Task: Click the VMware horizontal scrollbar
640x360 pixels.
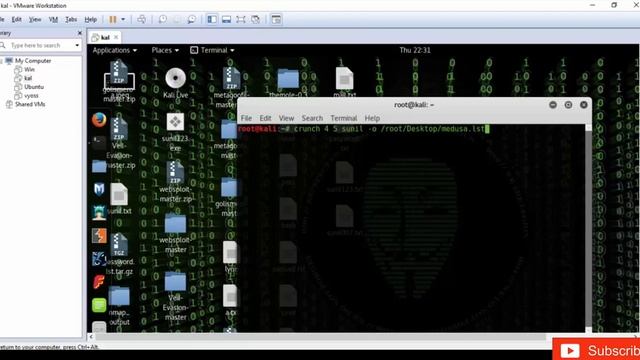Action: click(320, 337)
